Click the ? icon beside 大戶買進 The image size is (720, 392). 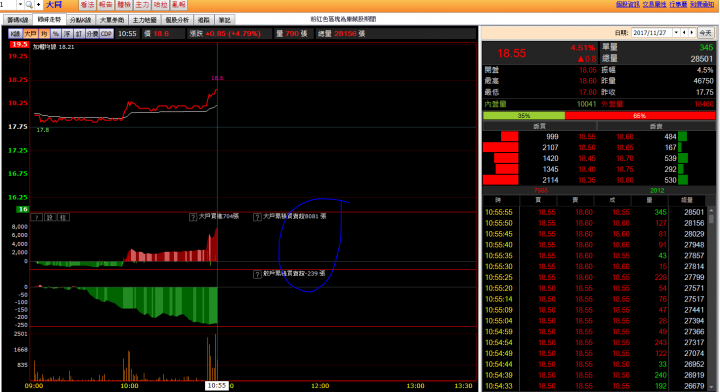[193, 217]
